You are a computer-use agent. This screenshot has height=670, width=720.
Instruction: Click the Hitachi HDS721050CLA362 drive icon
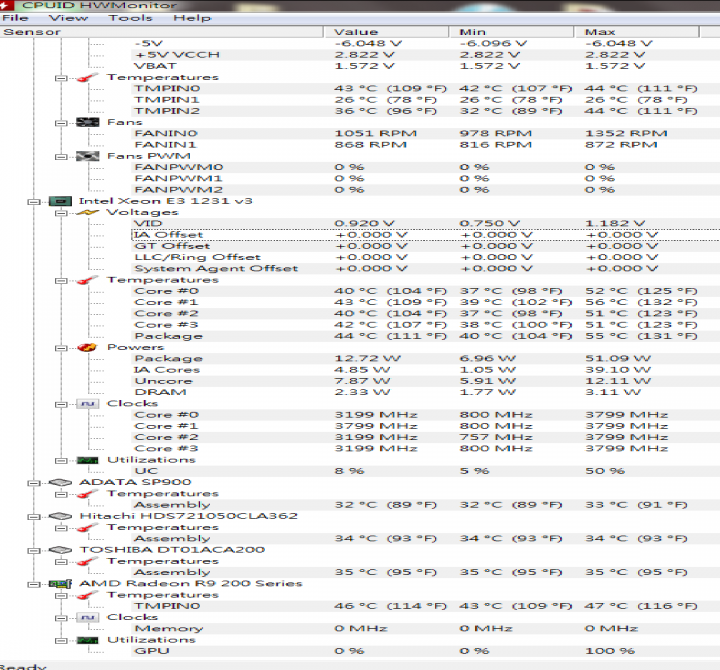coord(60,516)
